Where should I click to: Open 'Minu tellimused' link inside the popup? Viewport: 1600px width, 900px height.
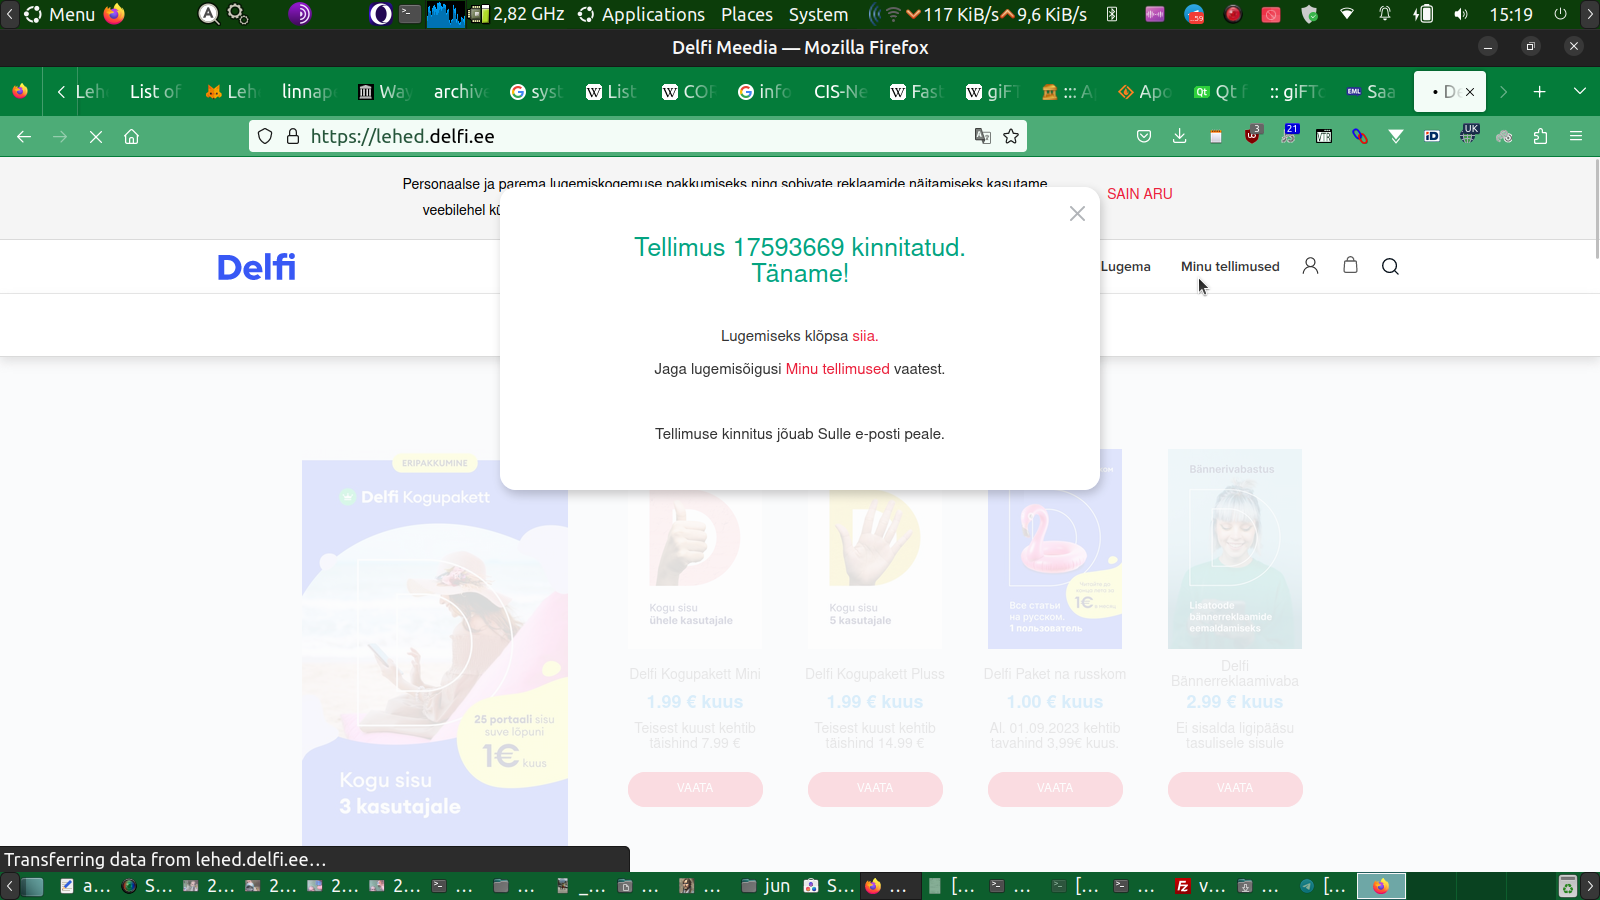pyautogui.click(x=837, y=369)
